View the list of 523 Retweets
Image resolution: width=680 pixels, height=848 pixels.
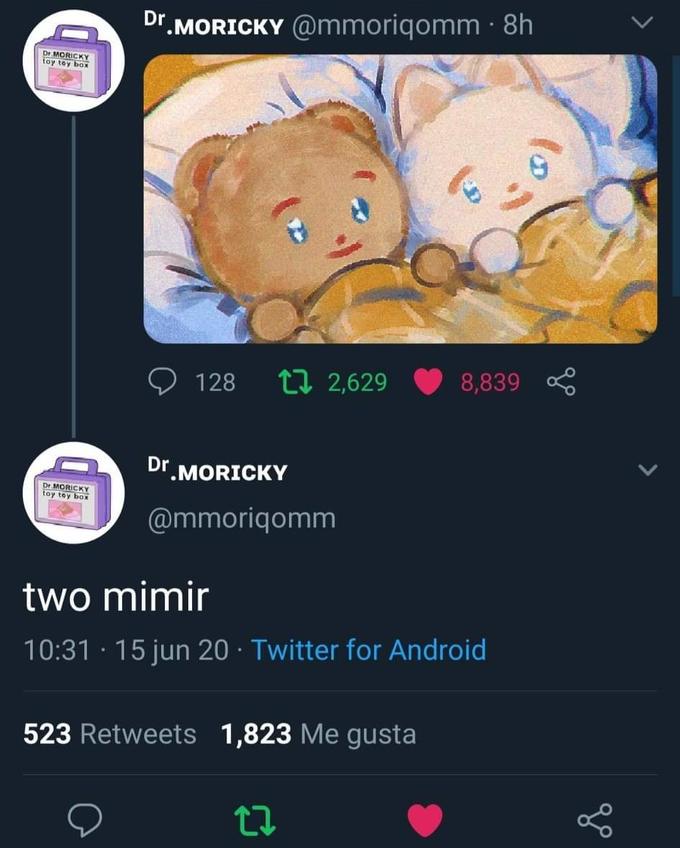pyautogui.click(x=110, y=734)
